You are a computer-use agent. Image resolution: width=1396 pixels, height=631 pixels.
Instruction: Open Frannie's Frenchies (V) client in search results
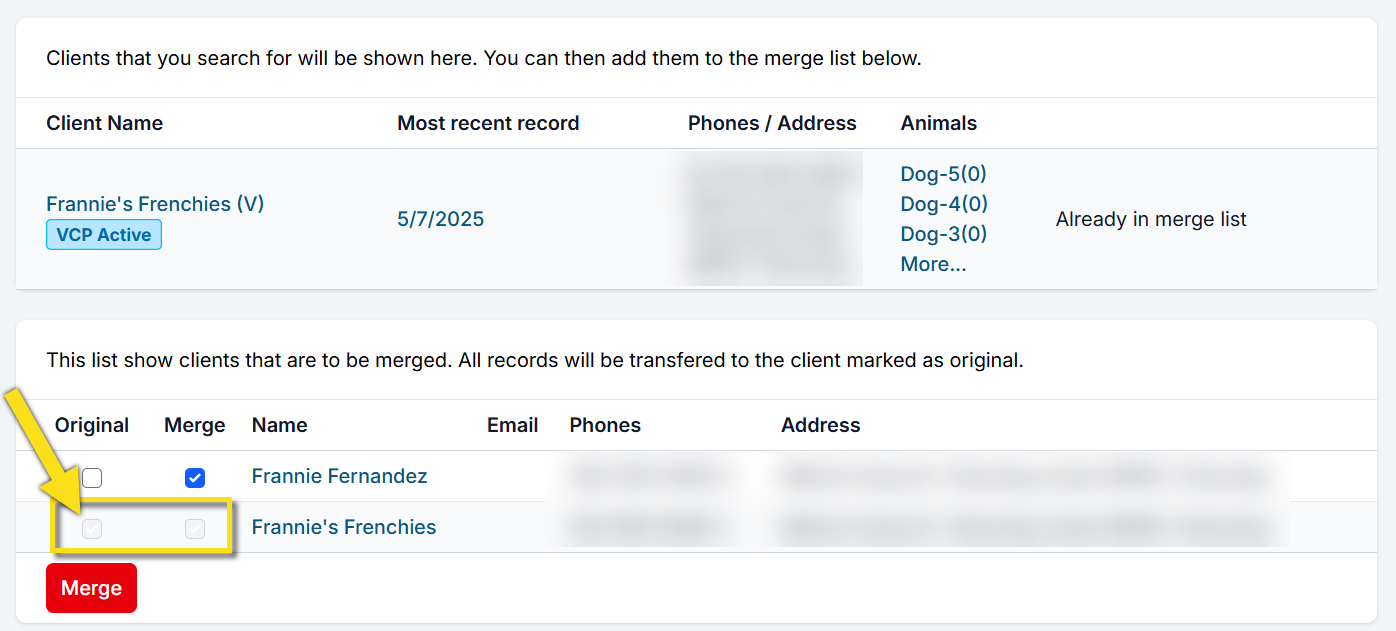pos(155,204)
